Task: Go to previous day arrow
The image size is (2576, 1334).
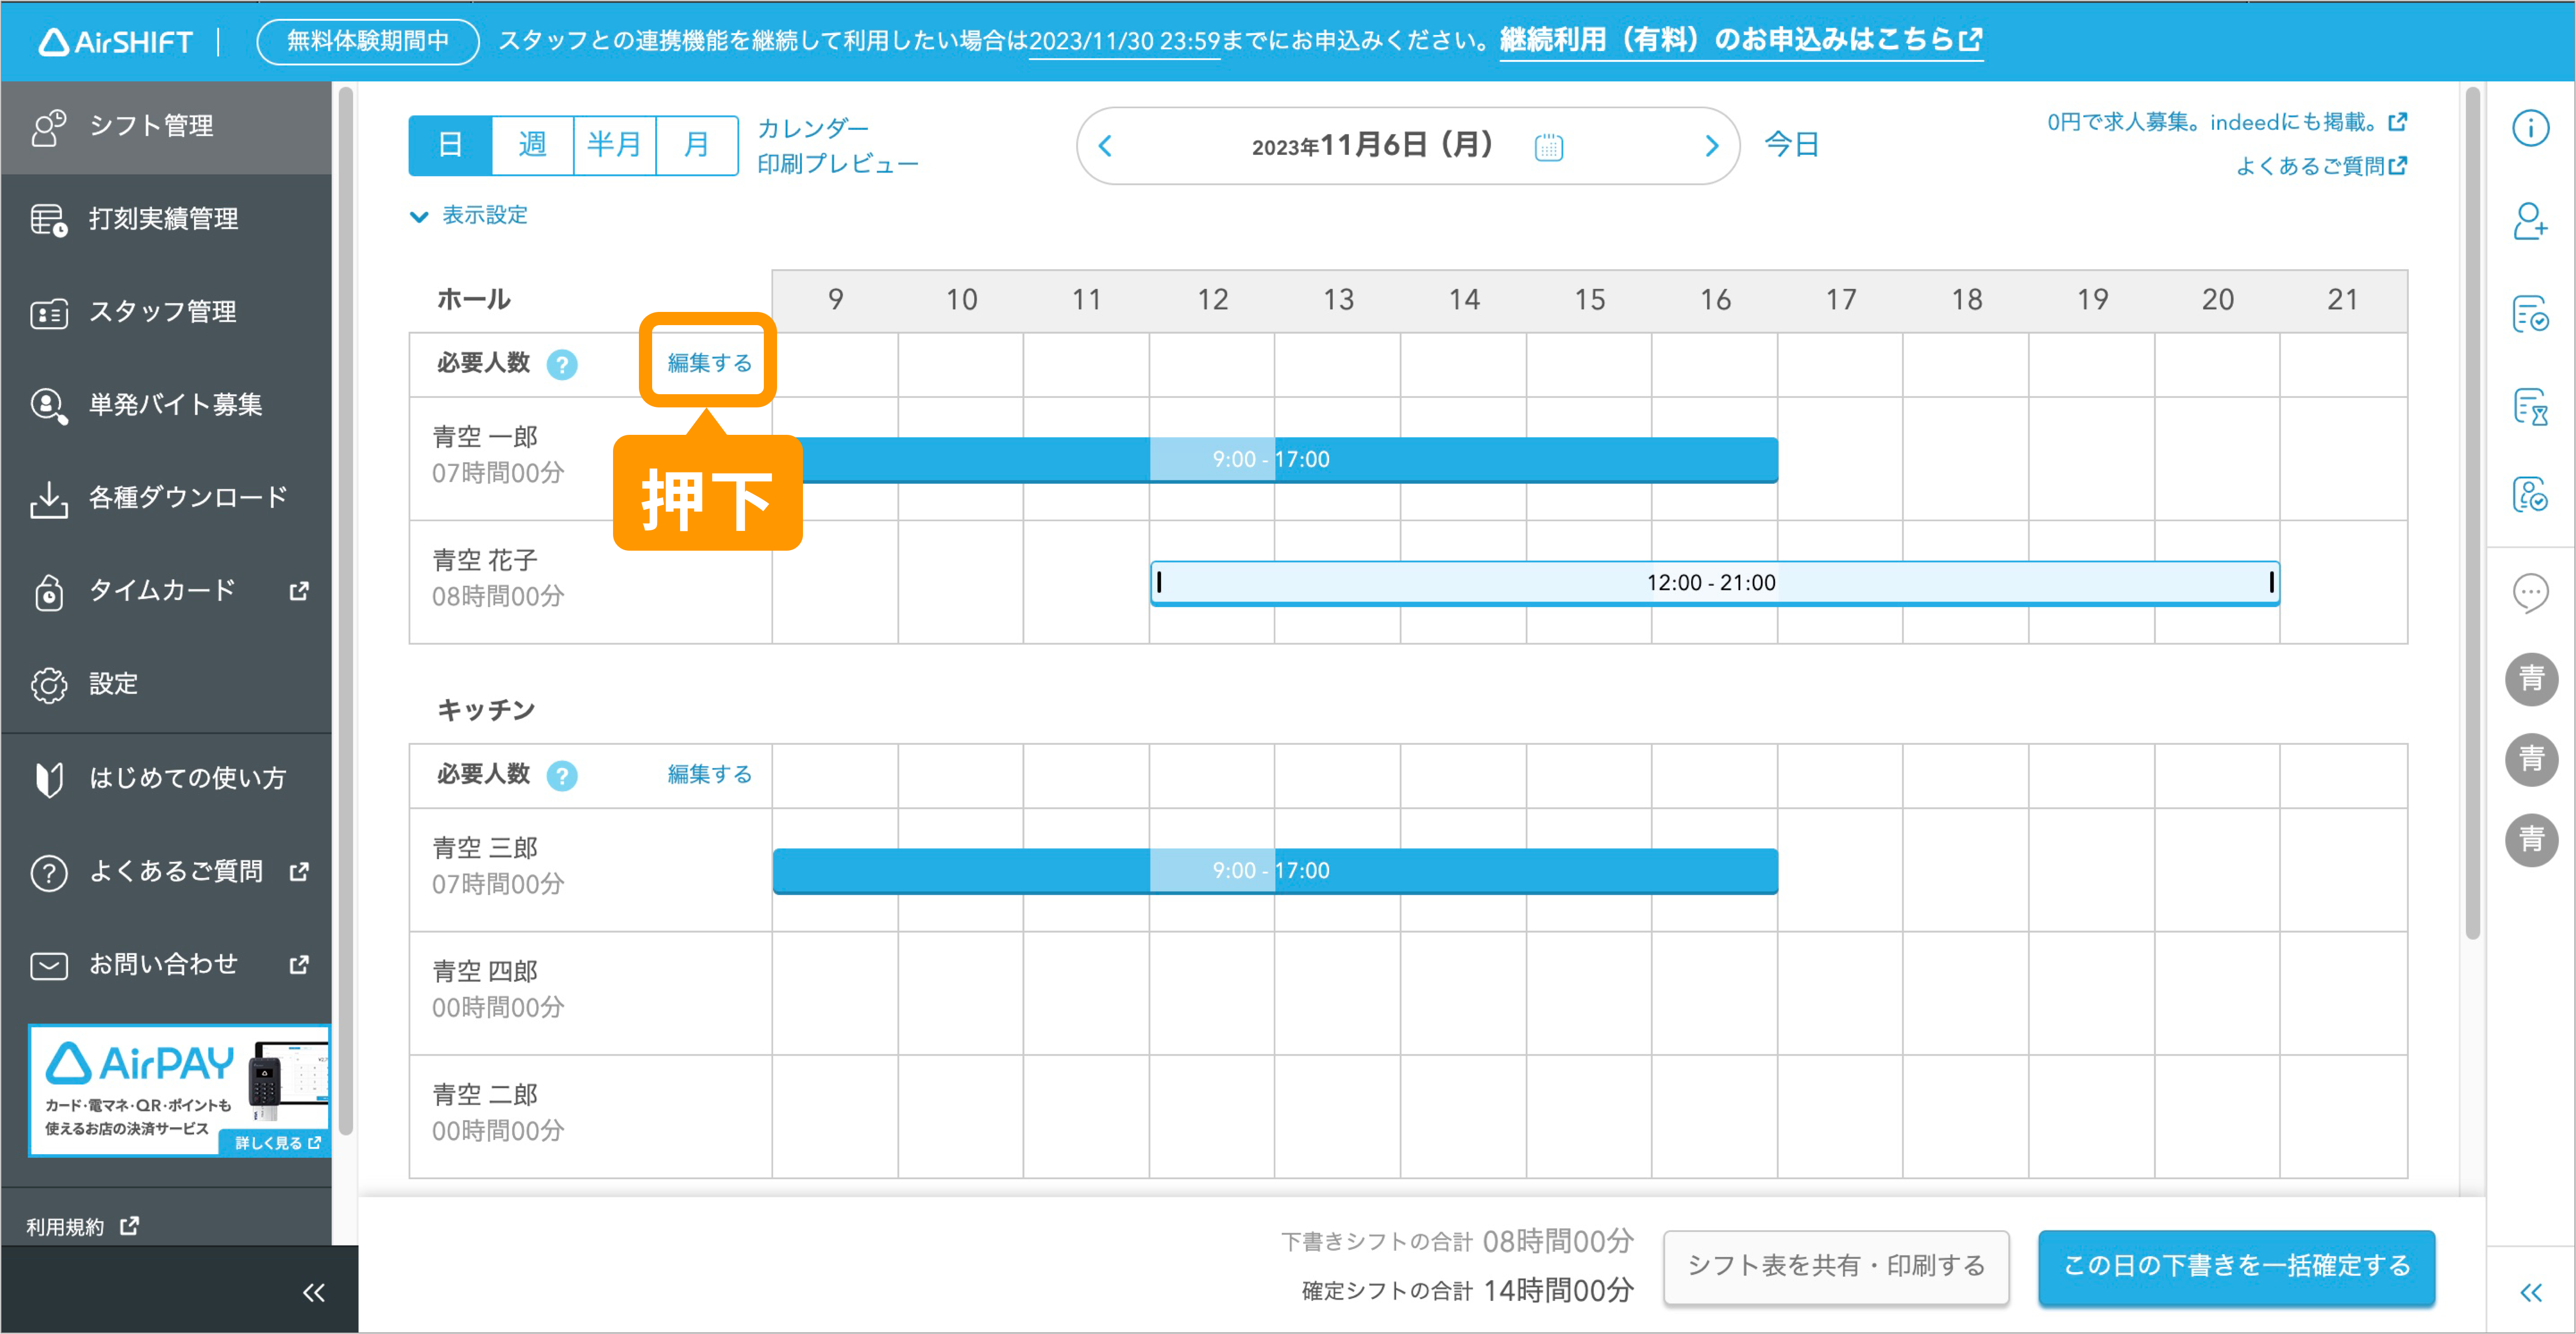Action: pos(1105,146)
